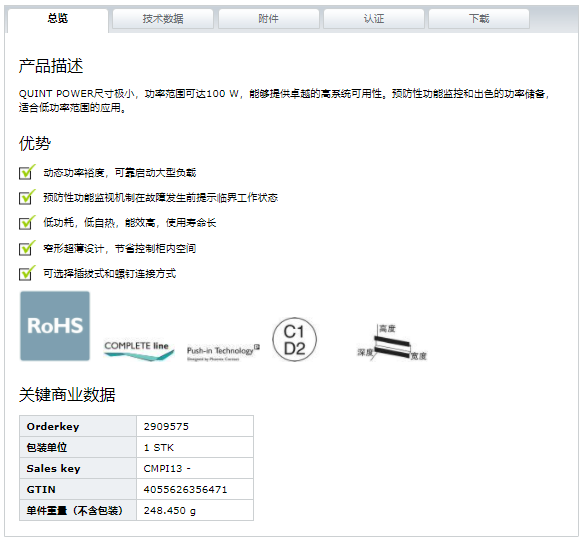Click the 关键商业数据 section heading
The width and height of the screenshot is (581, 542).
tap(67, 395)
